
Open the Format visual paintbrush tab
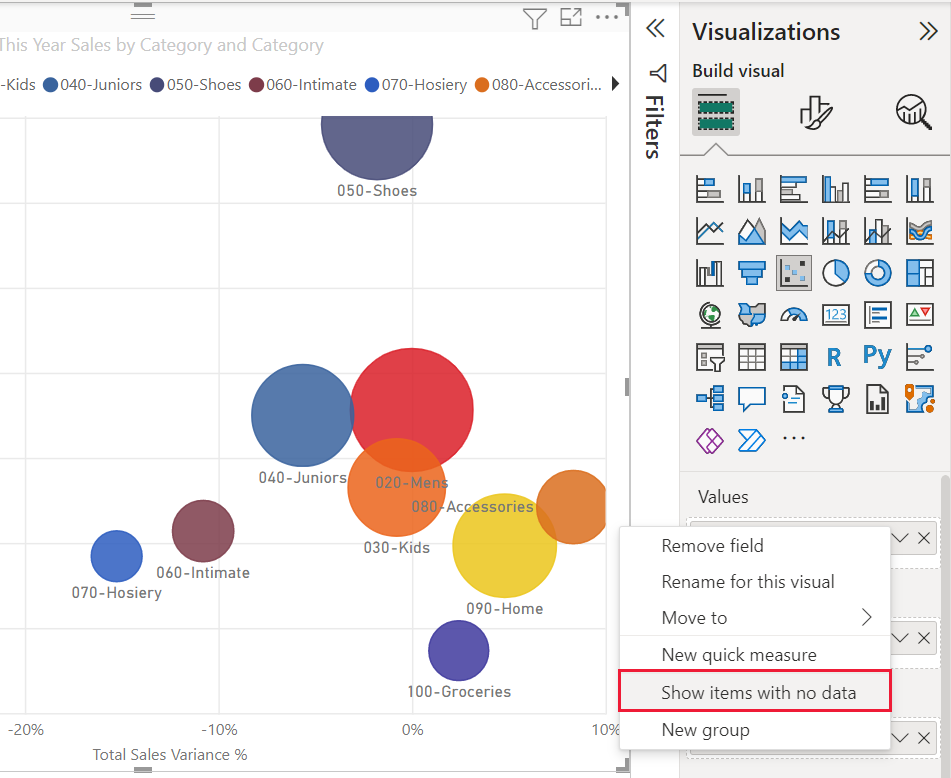point(816,112)
